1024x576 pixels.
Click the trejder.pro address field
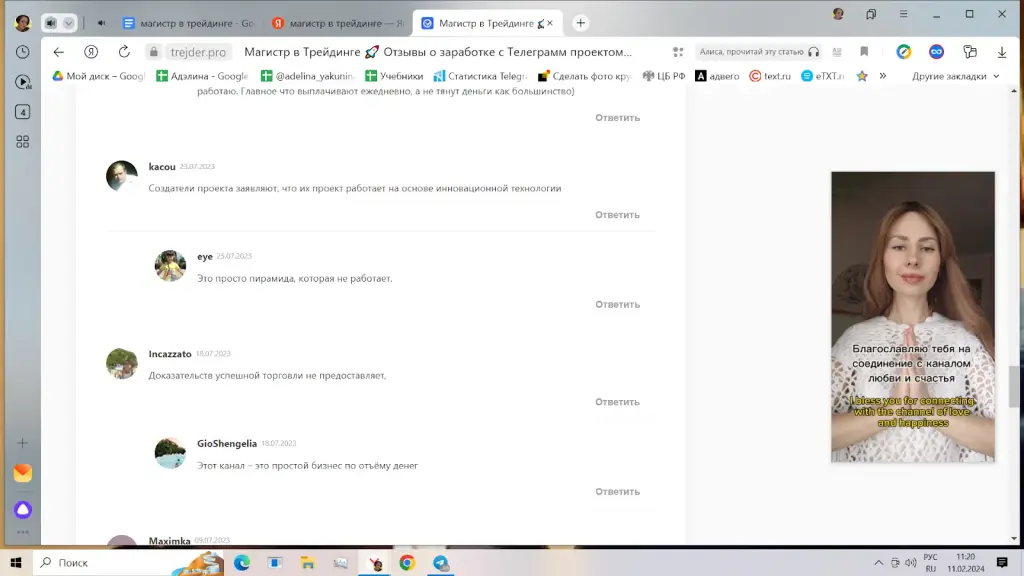tap(198, 52)
